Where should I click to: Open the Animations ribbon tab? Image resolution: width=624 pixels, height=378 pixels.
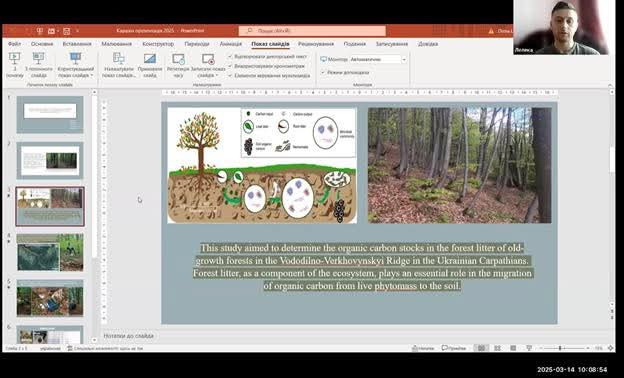(x=231, y=44)
